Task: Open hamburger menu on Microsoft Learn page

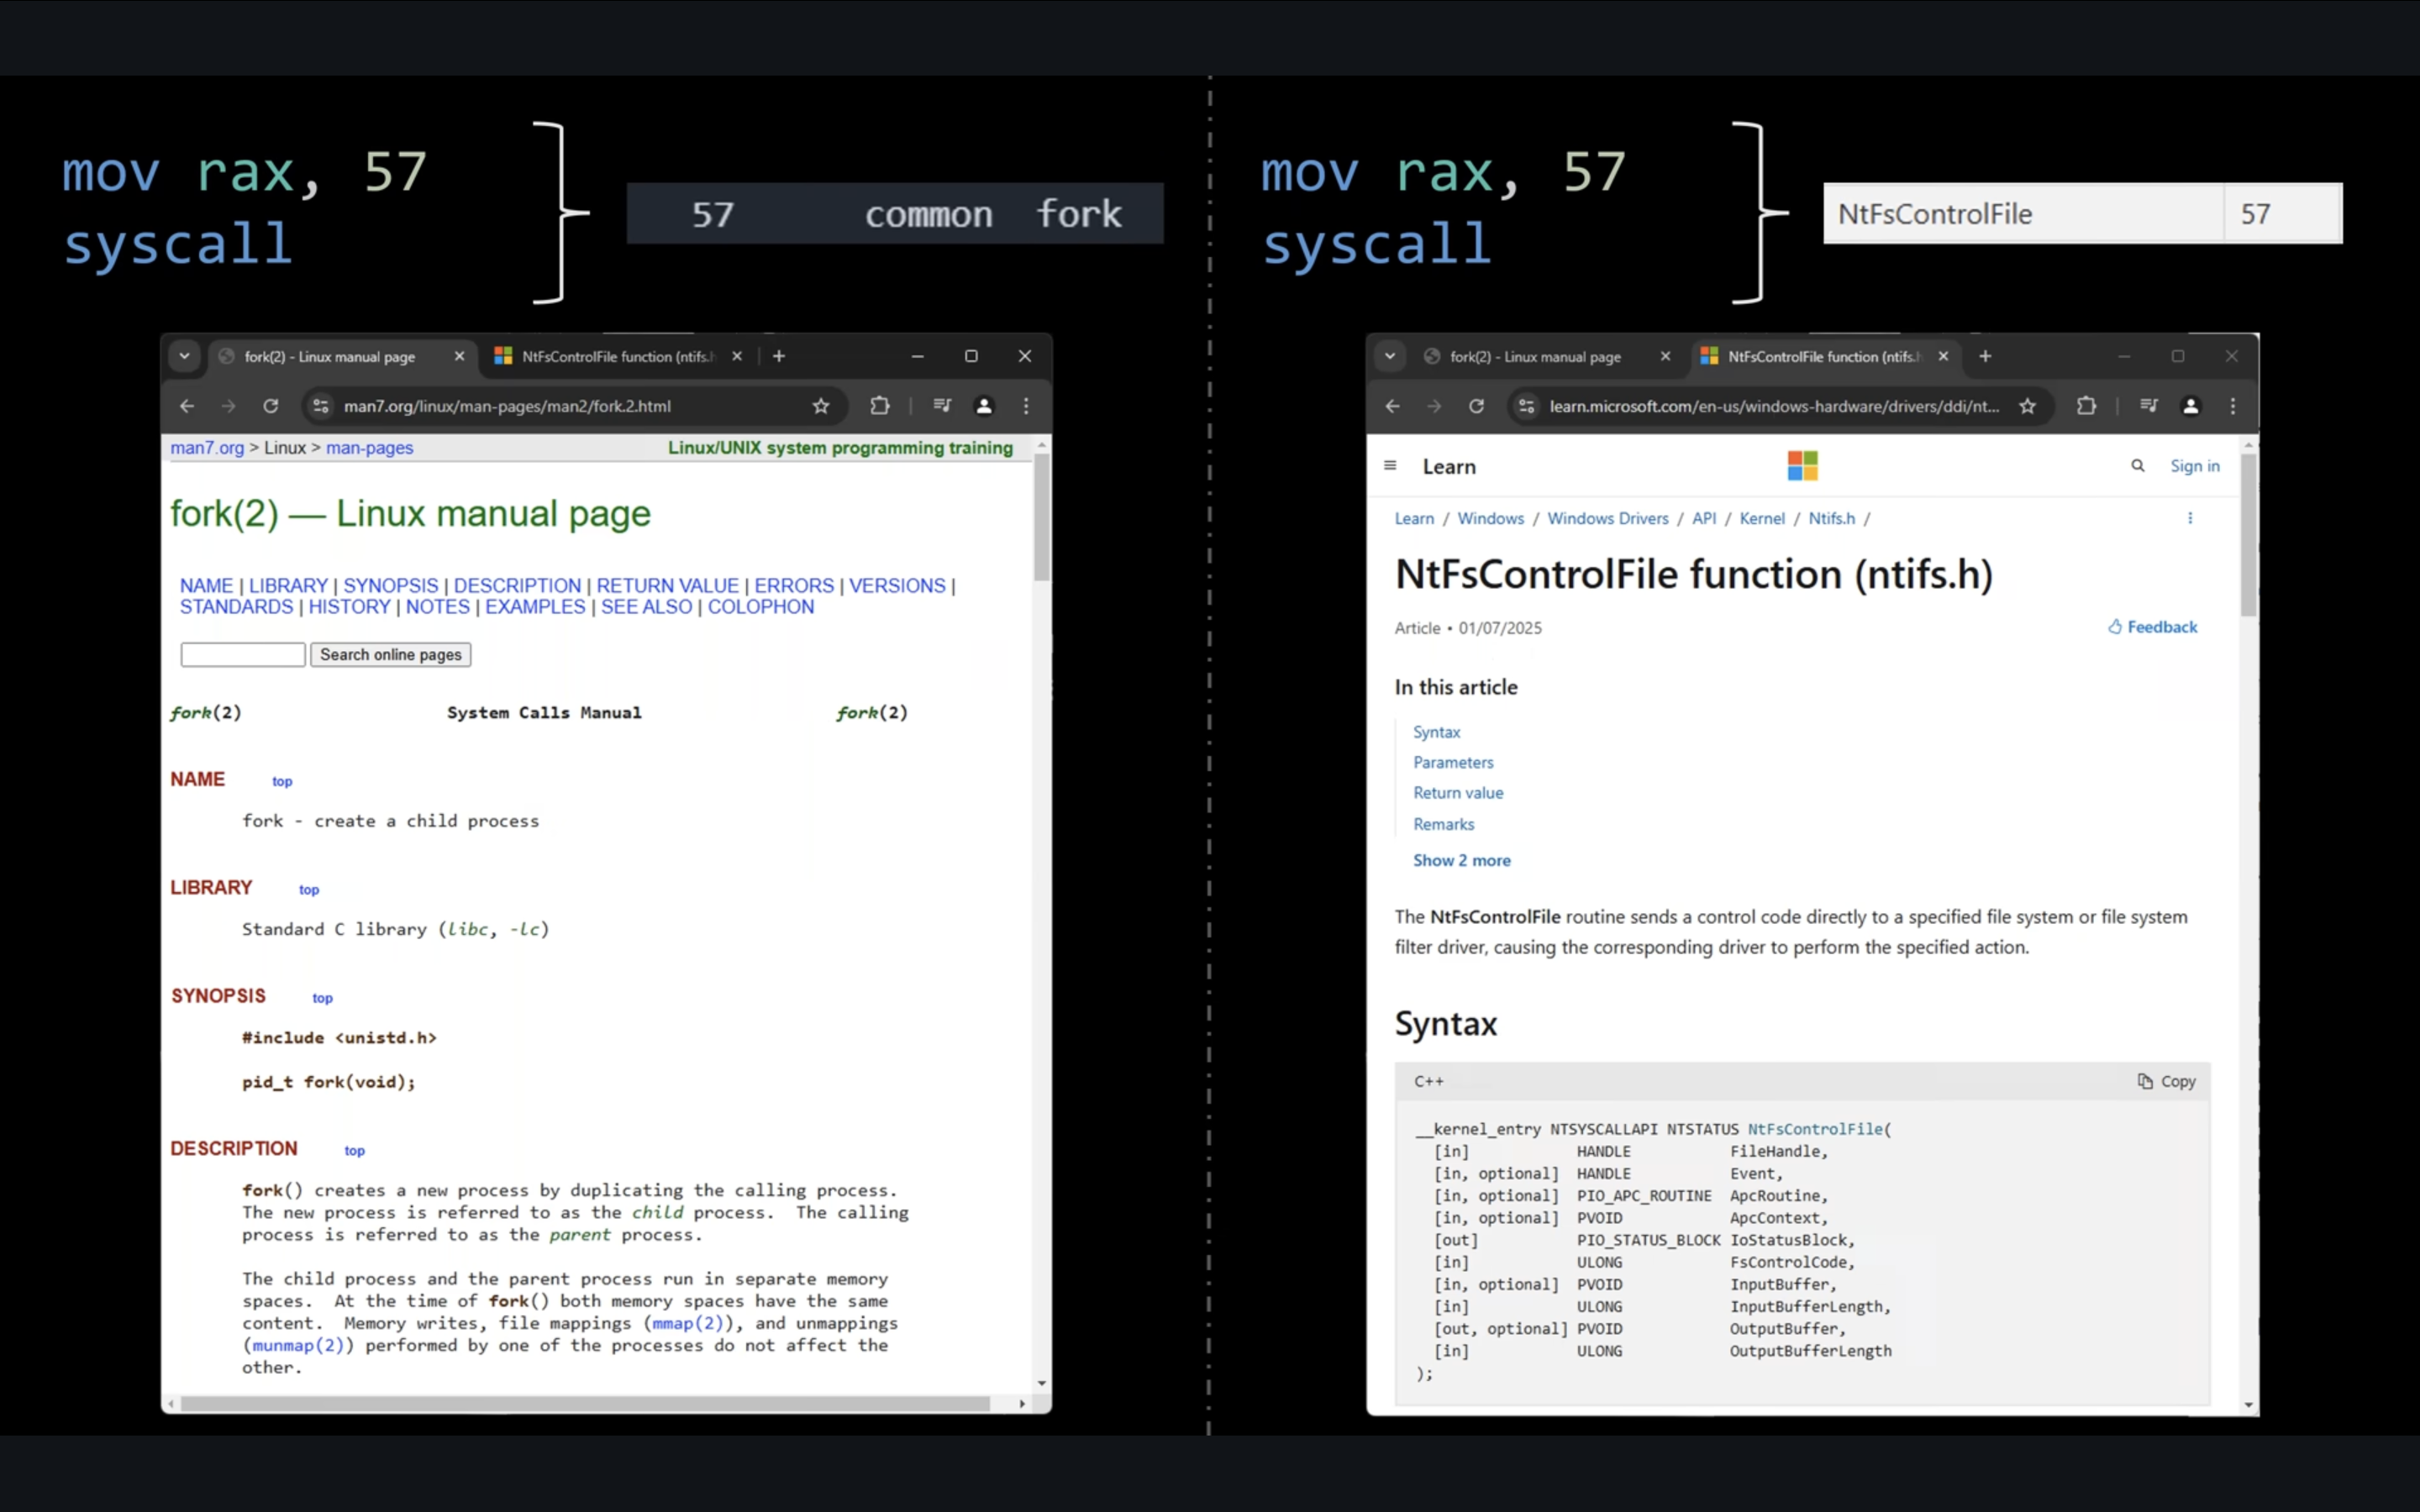Action: 1390,466
